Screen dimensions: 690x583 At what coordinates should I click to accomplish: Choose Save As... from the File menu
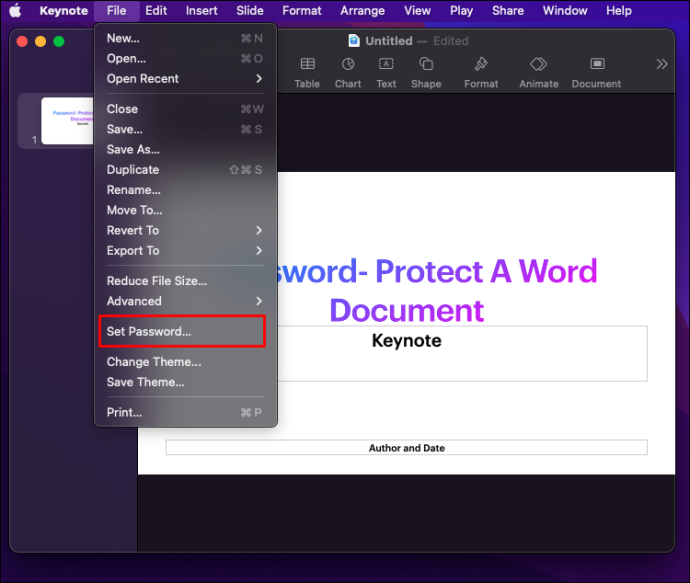(x=185, y=150)
